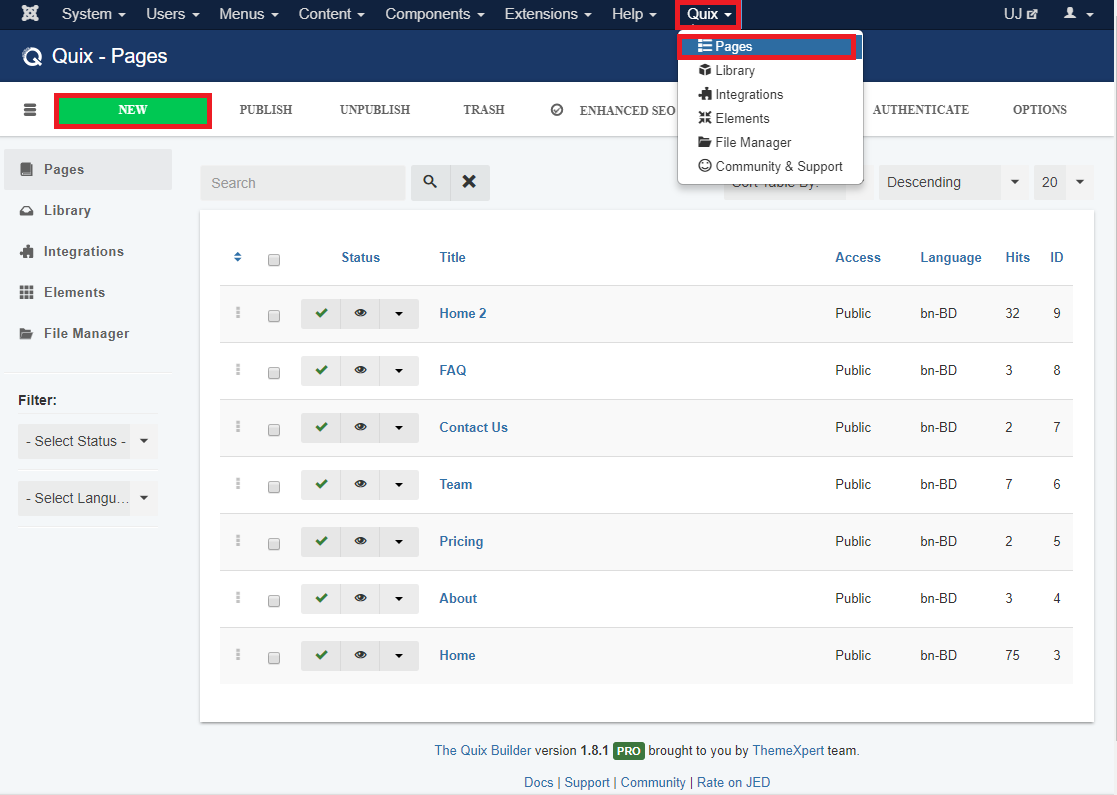Expand actions dropdown arrow for Home 2
The image size is (1117, 795).
[399, 313]
